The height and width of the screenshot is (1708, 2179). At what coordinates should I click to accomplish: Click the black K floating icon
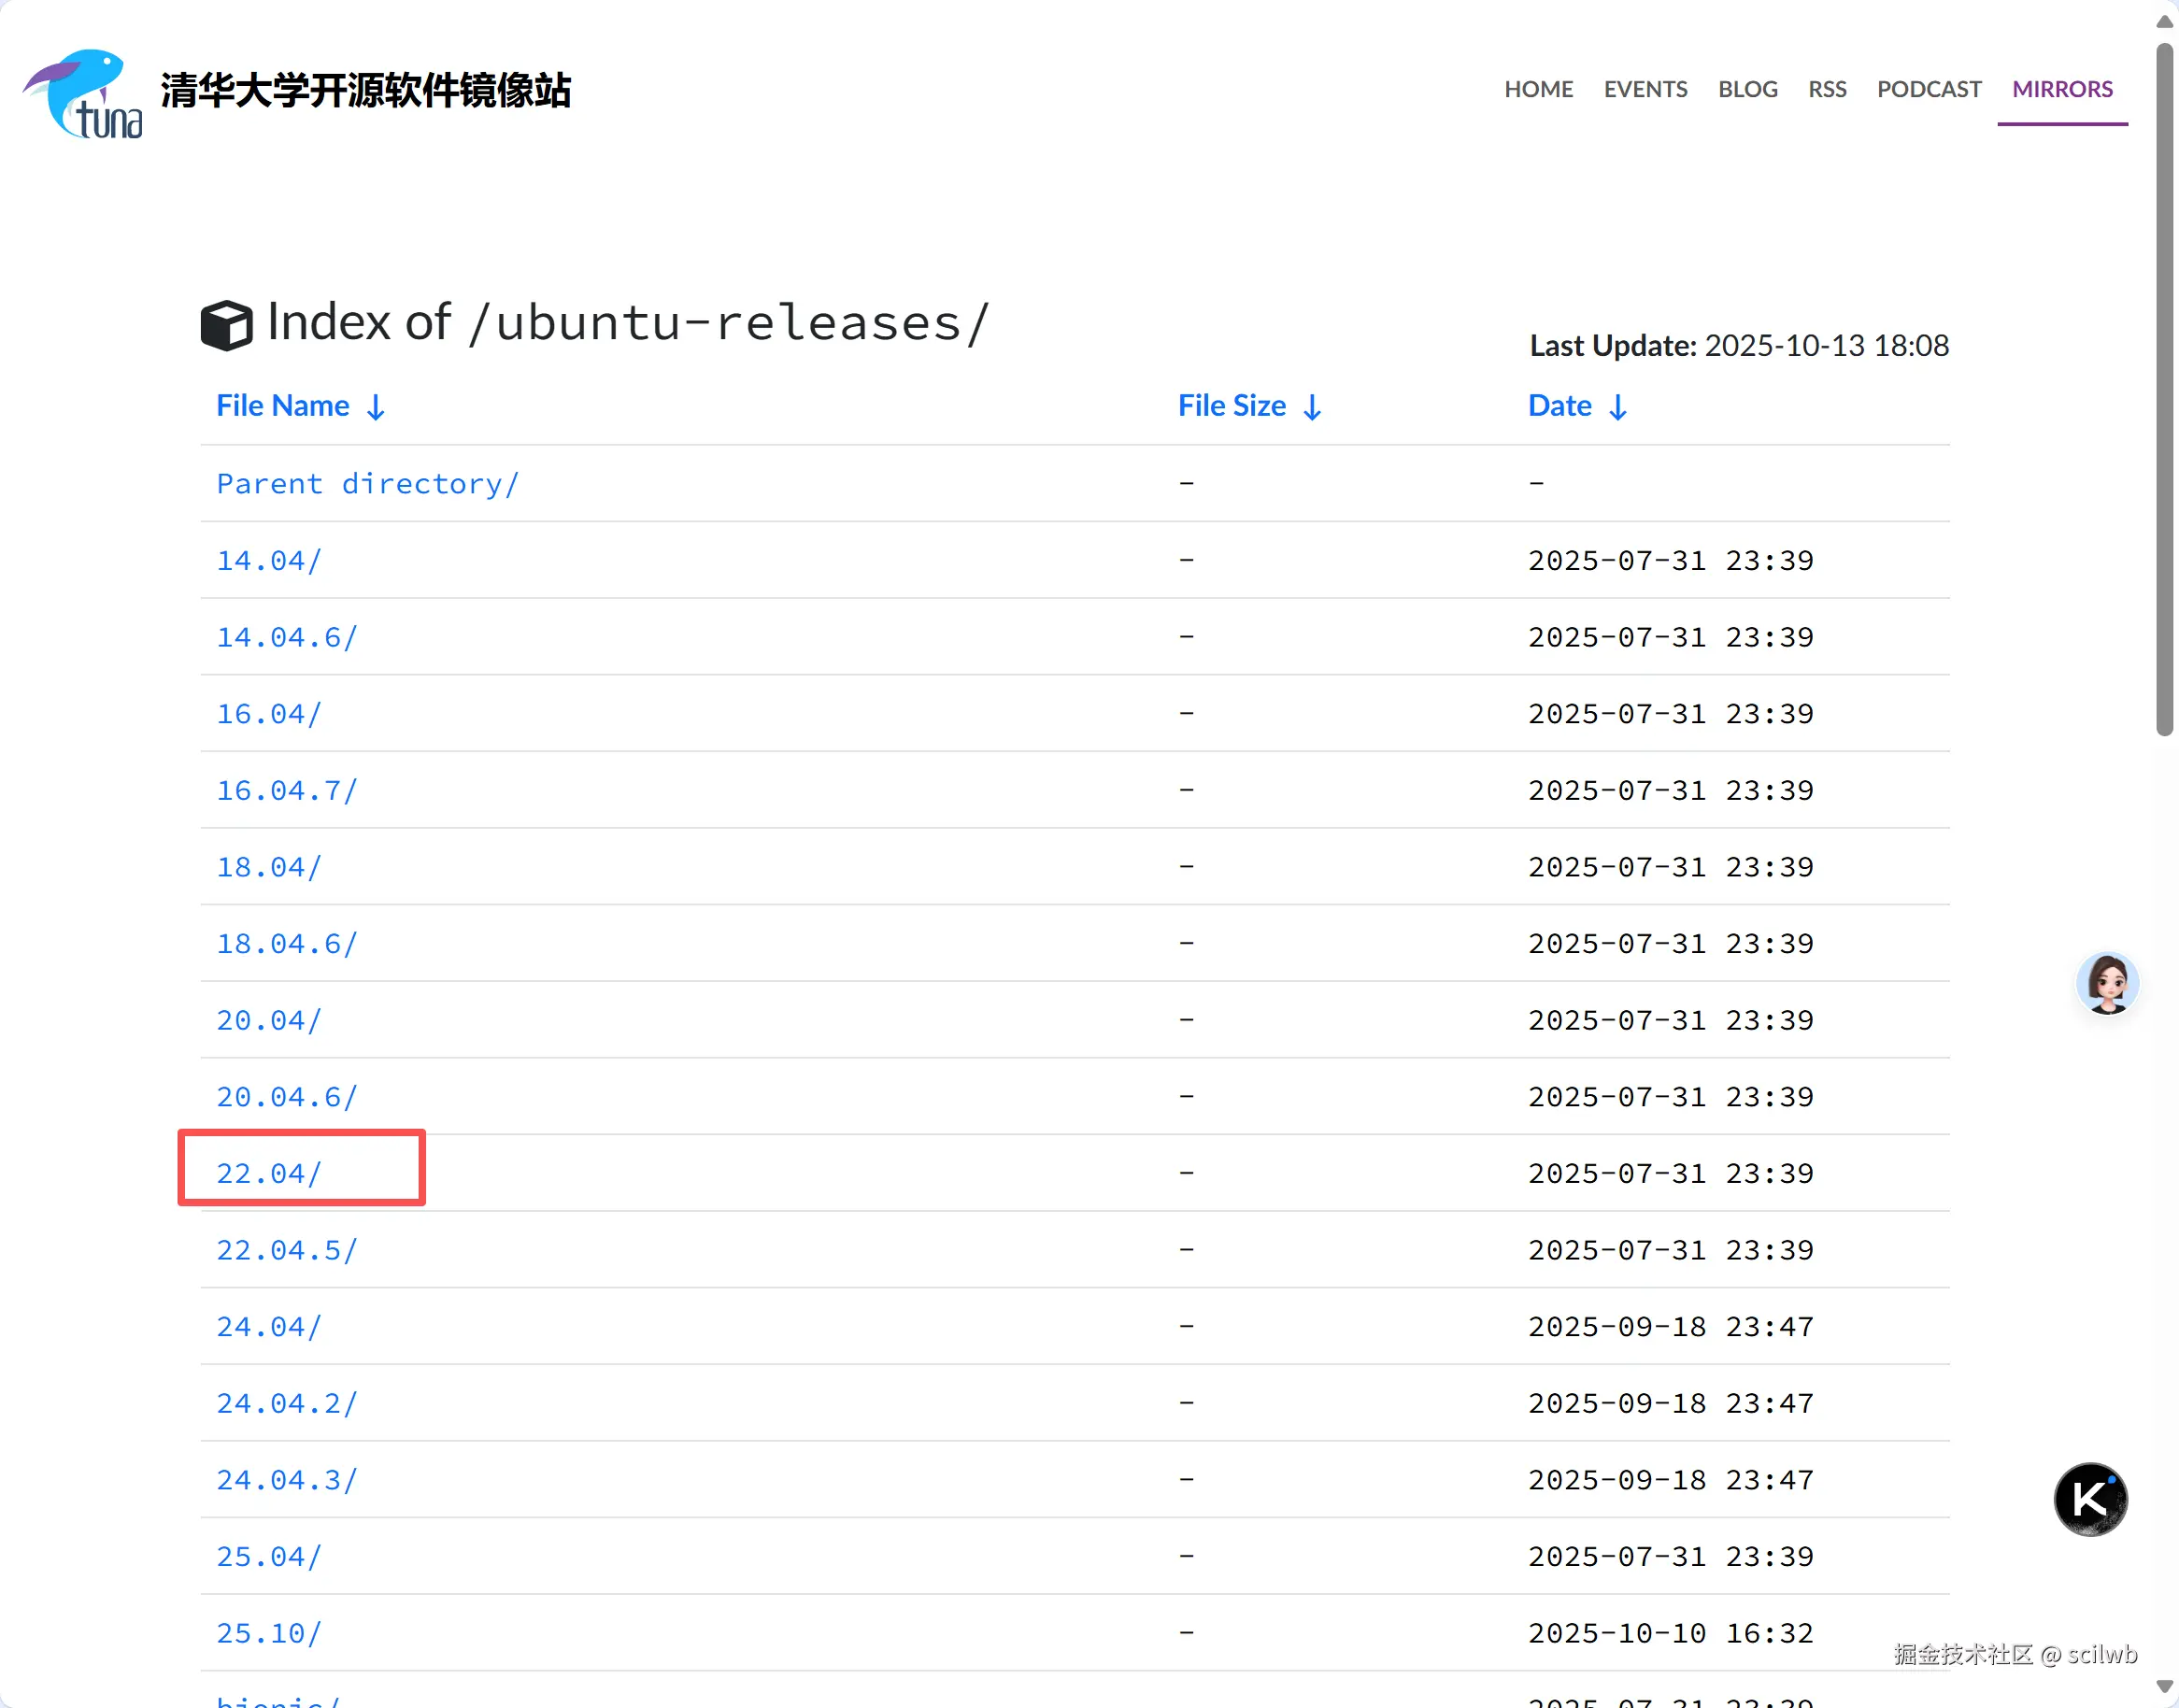(2091, 1499)
